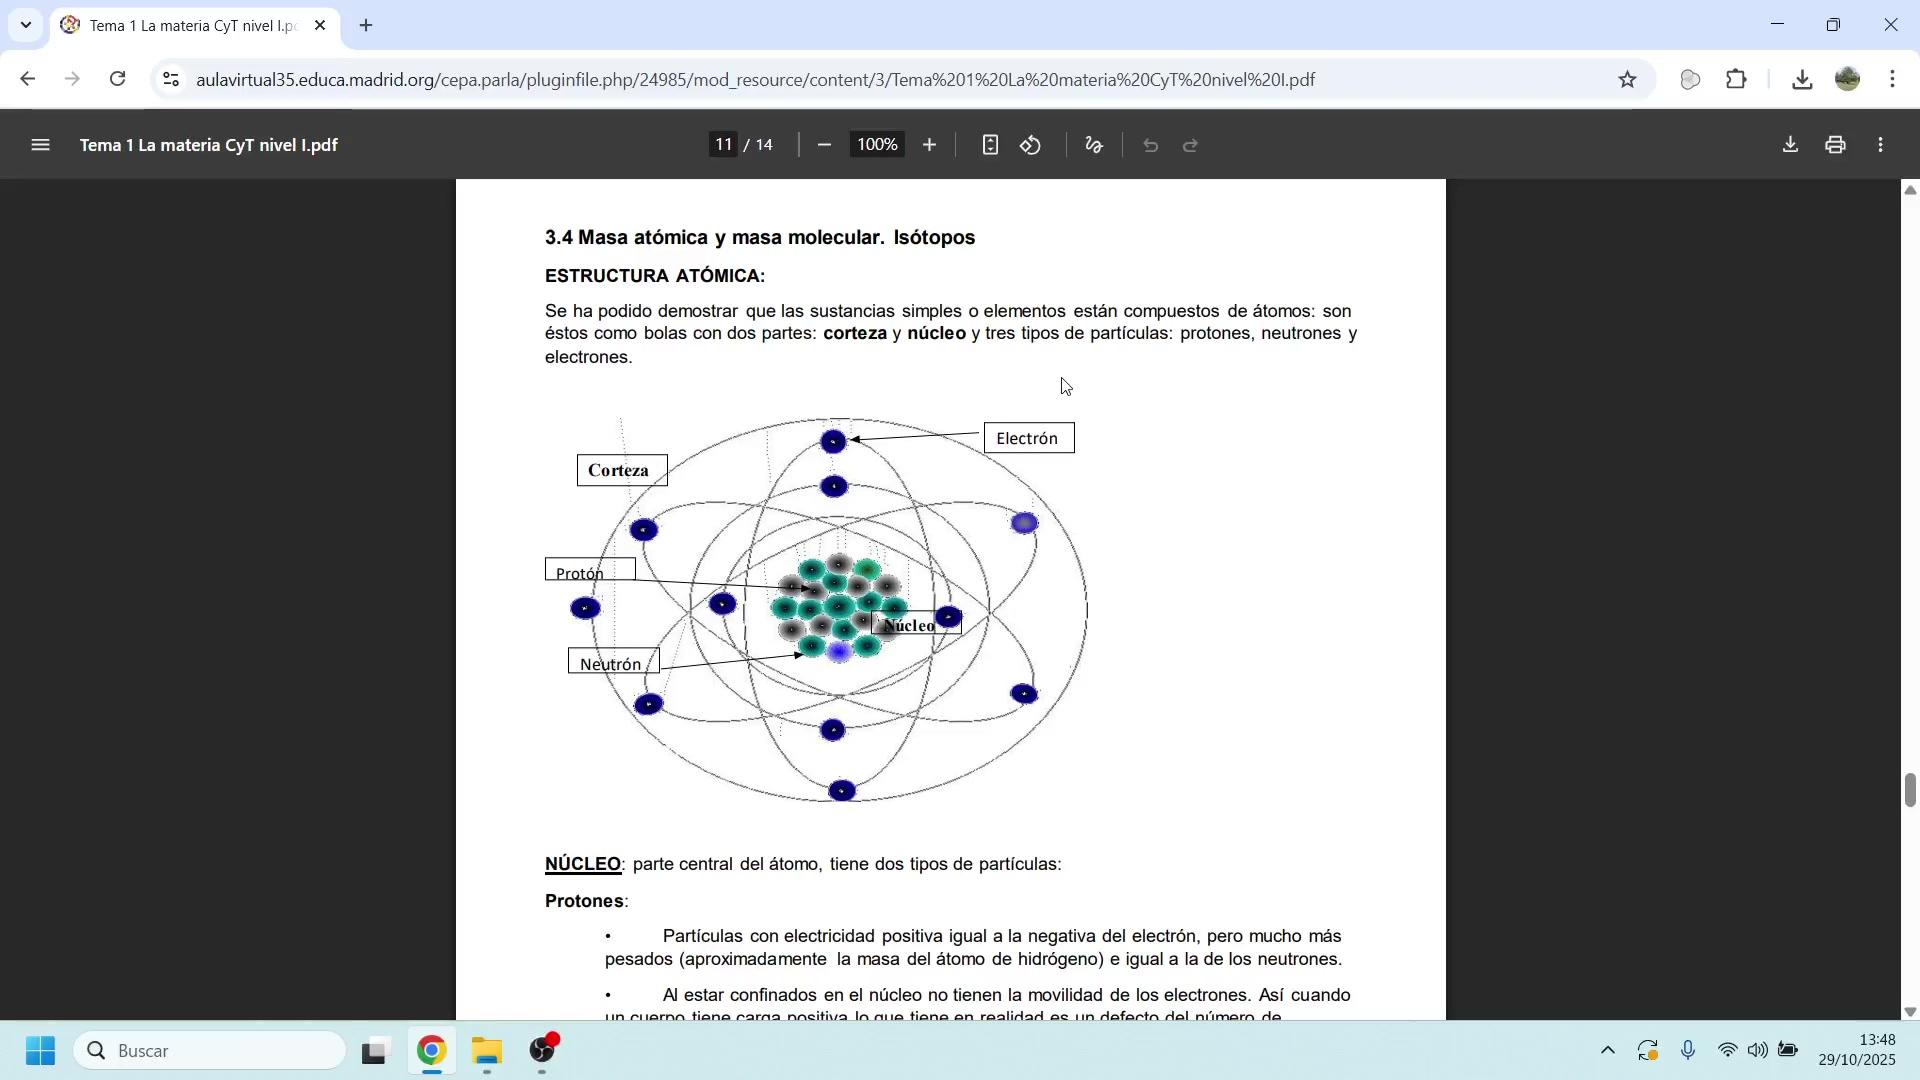
Task: Expand hidden system tray icons chevron
Action: (x=1607, y=1051)
